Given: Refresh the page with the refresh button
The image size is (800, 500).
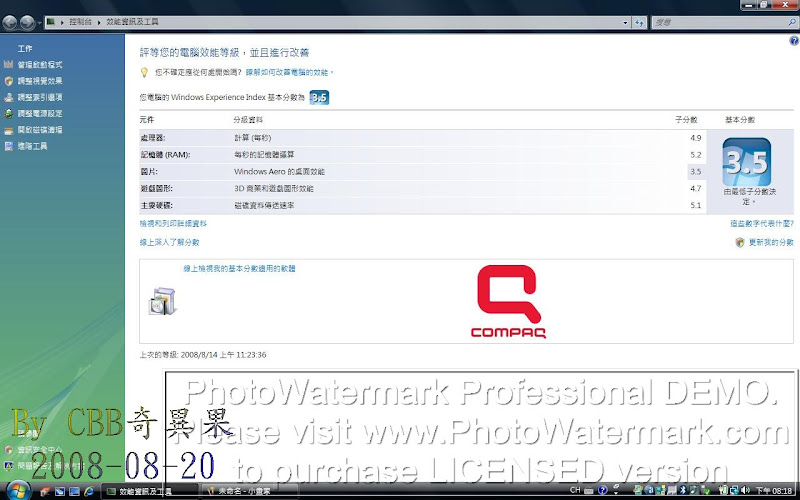Looking at the screenshot, I should (639, 22).
